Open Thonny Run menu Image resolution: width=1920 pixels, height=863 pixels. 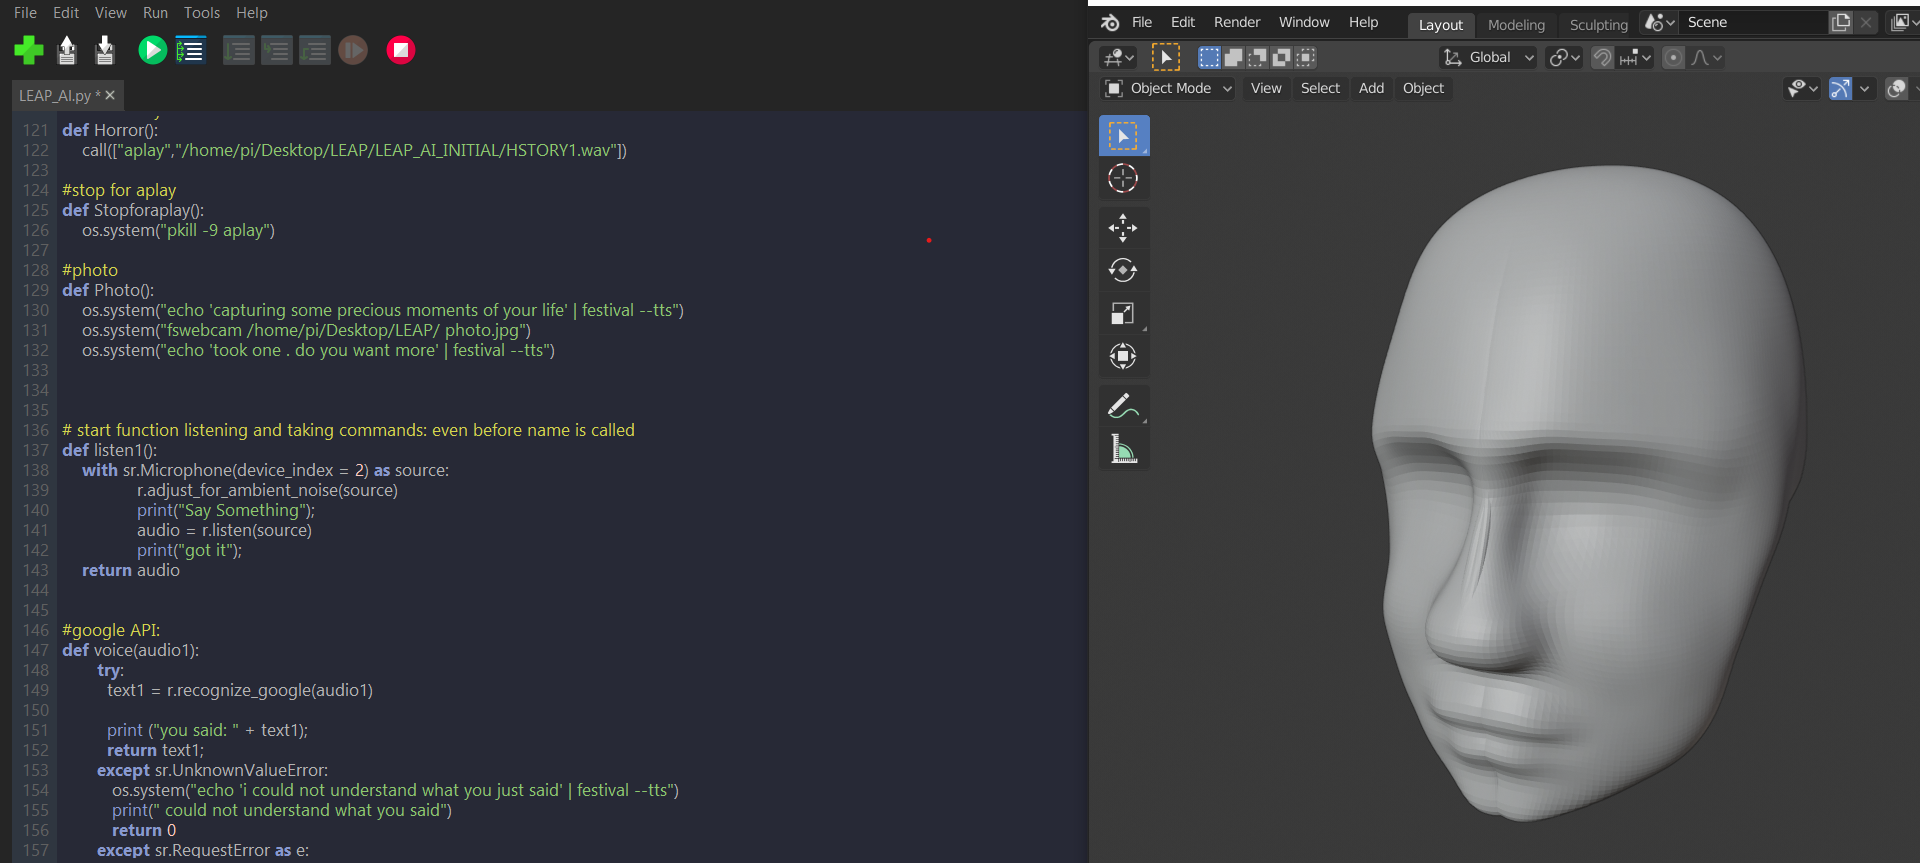pyautogui.click(x=155, y=13)
